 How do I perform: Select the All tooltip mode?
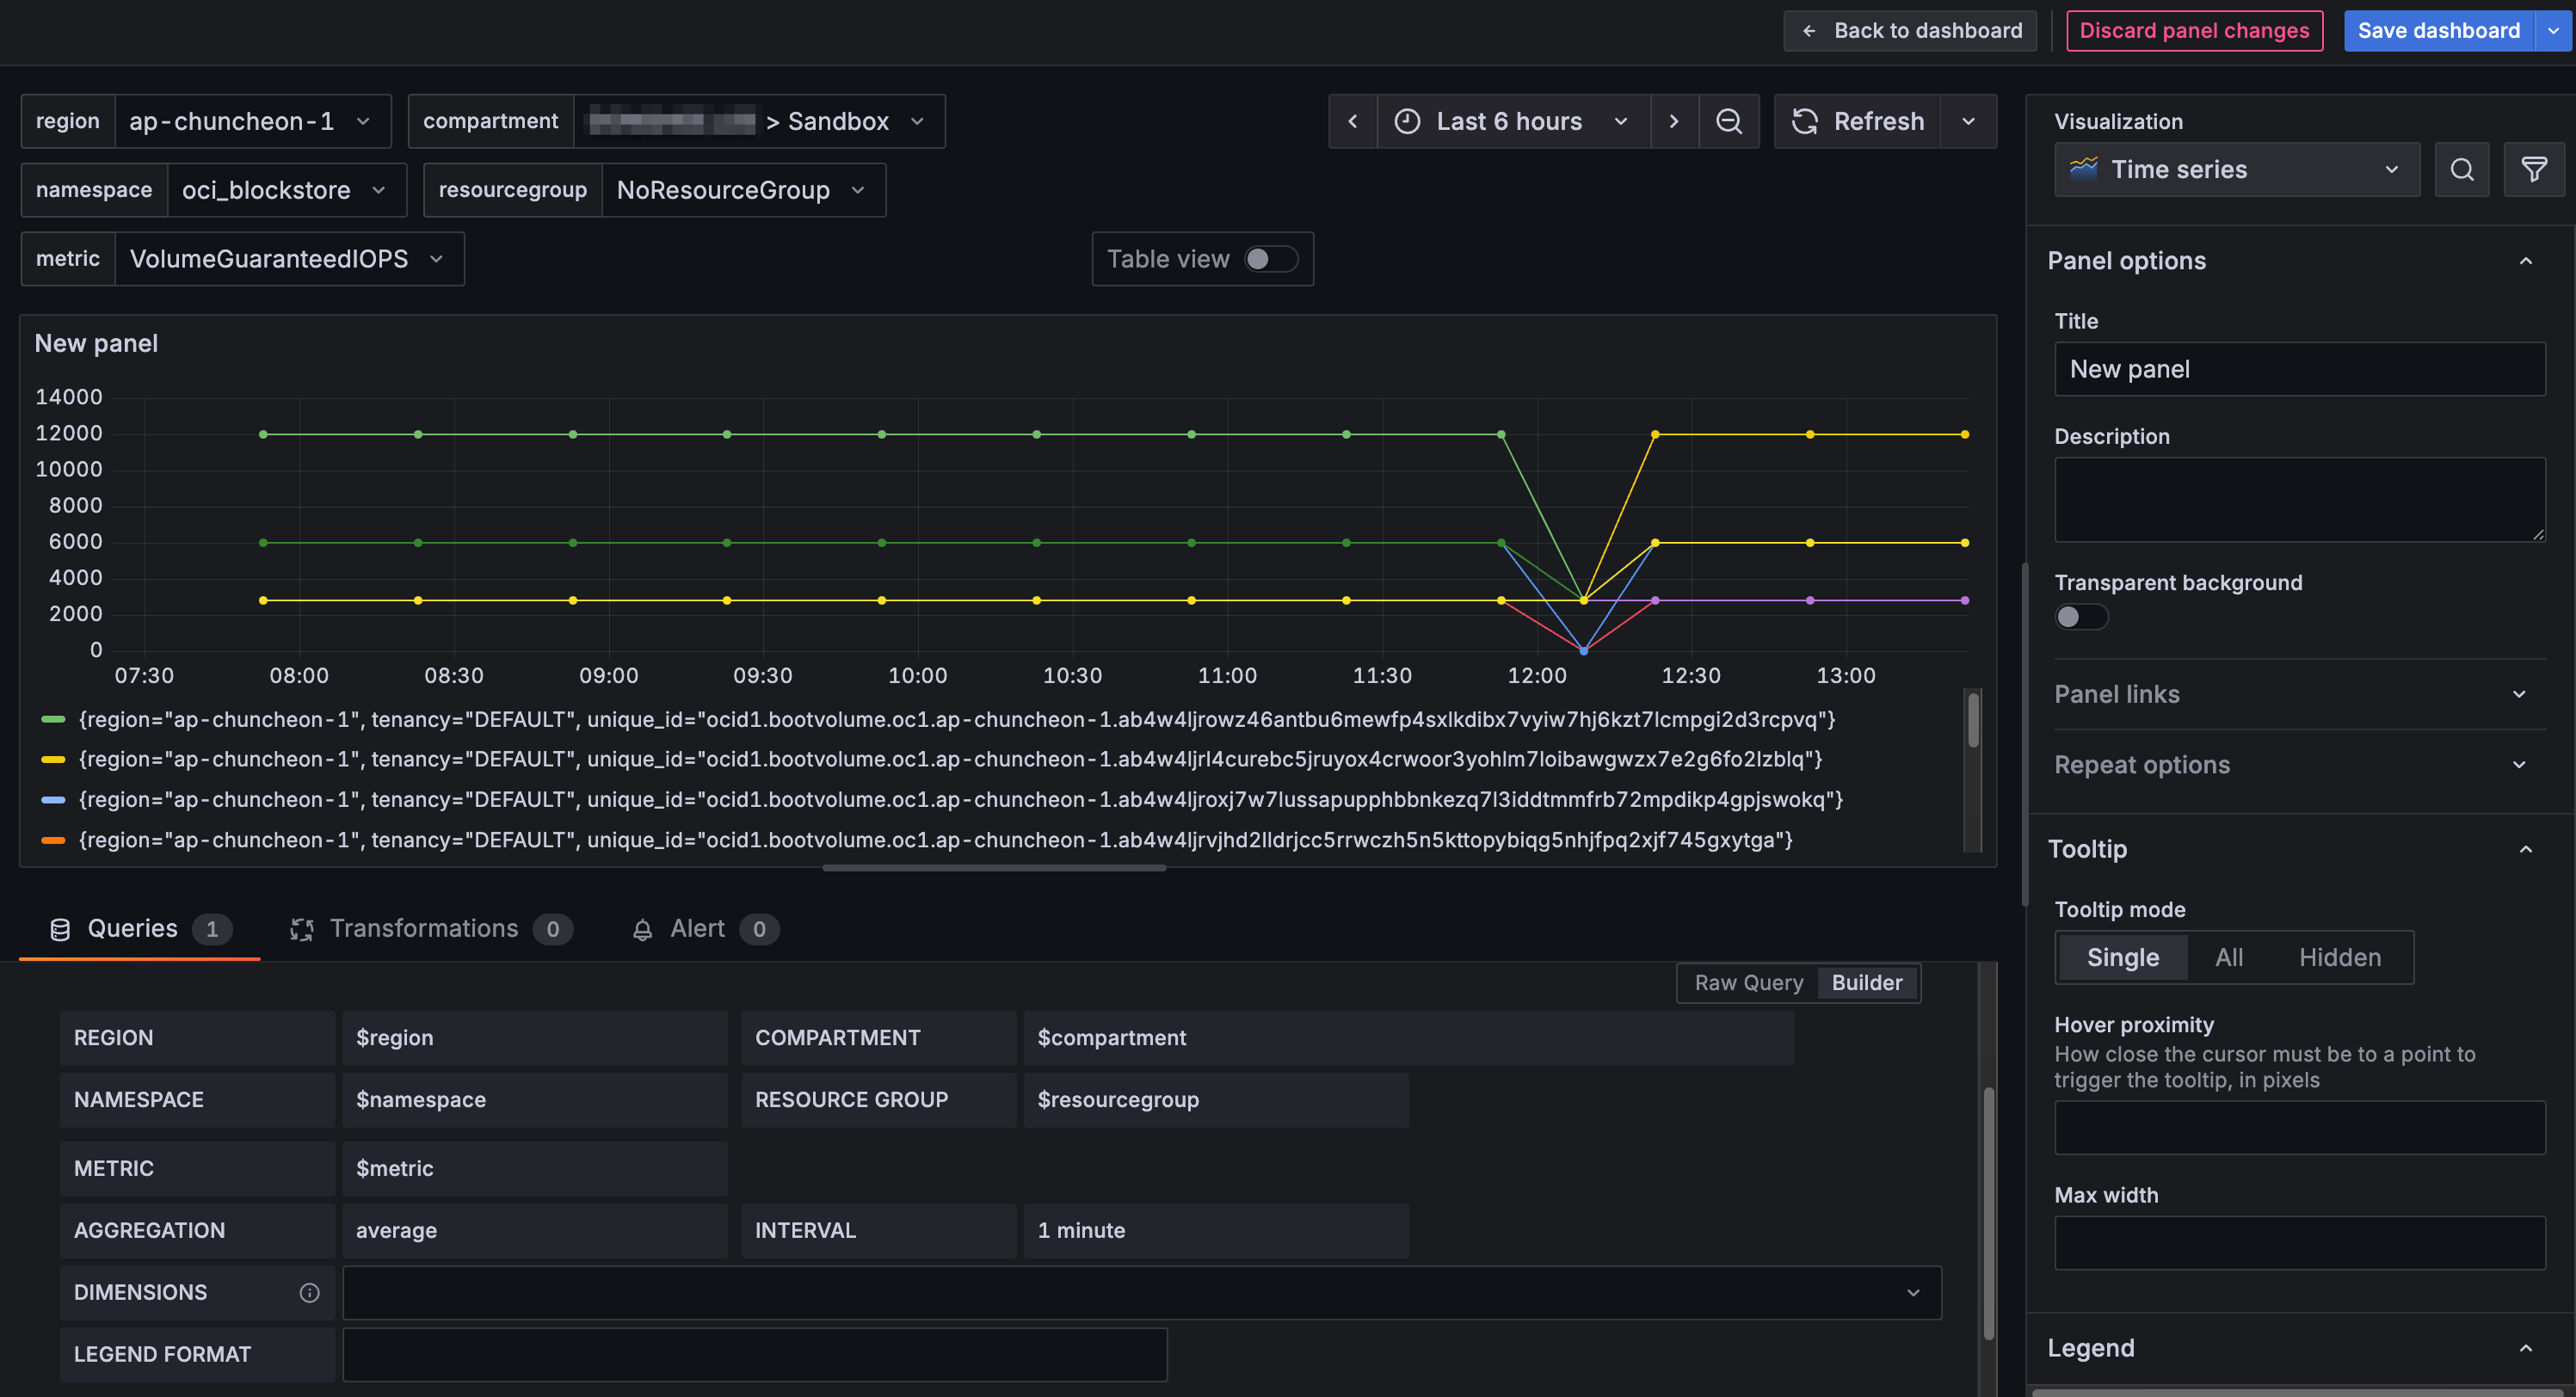(x=2228, y=957)
